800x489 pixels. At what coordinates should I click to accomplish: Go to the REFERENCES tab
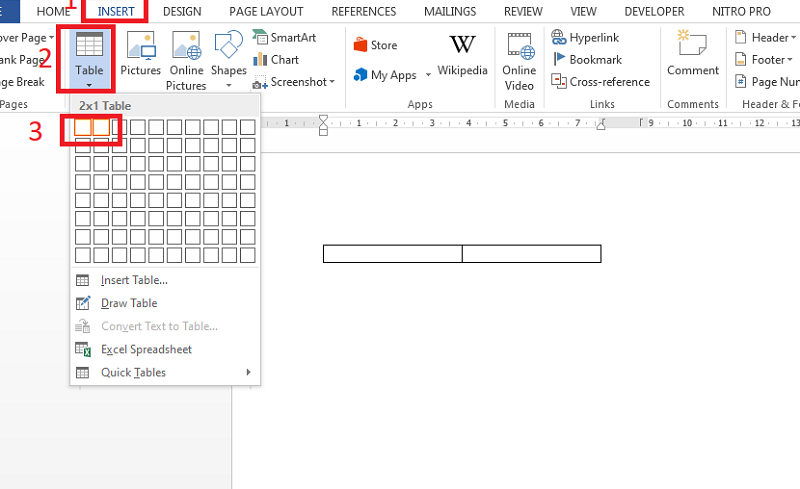tap(364, 11)
